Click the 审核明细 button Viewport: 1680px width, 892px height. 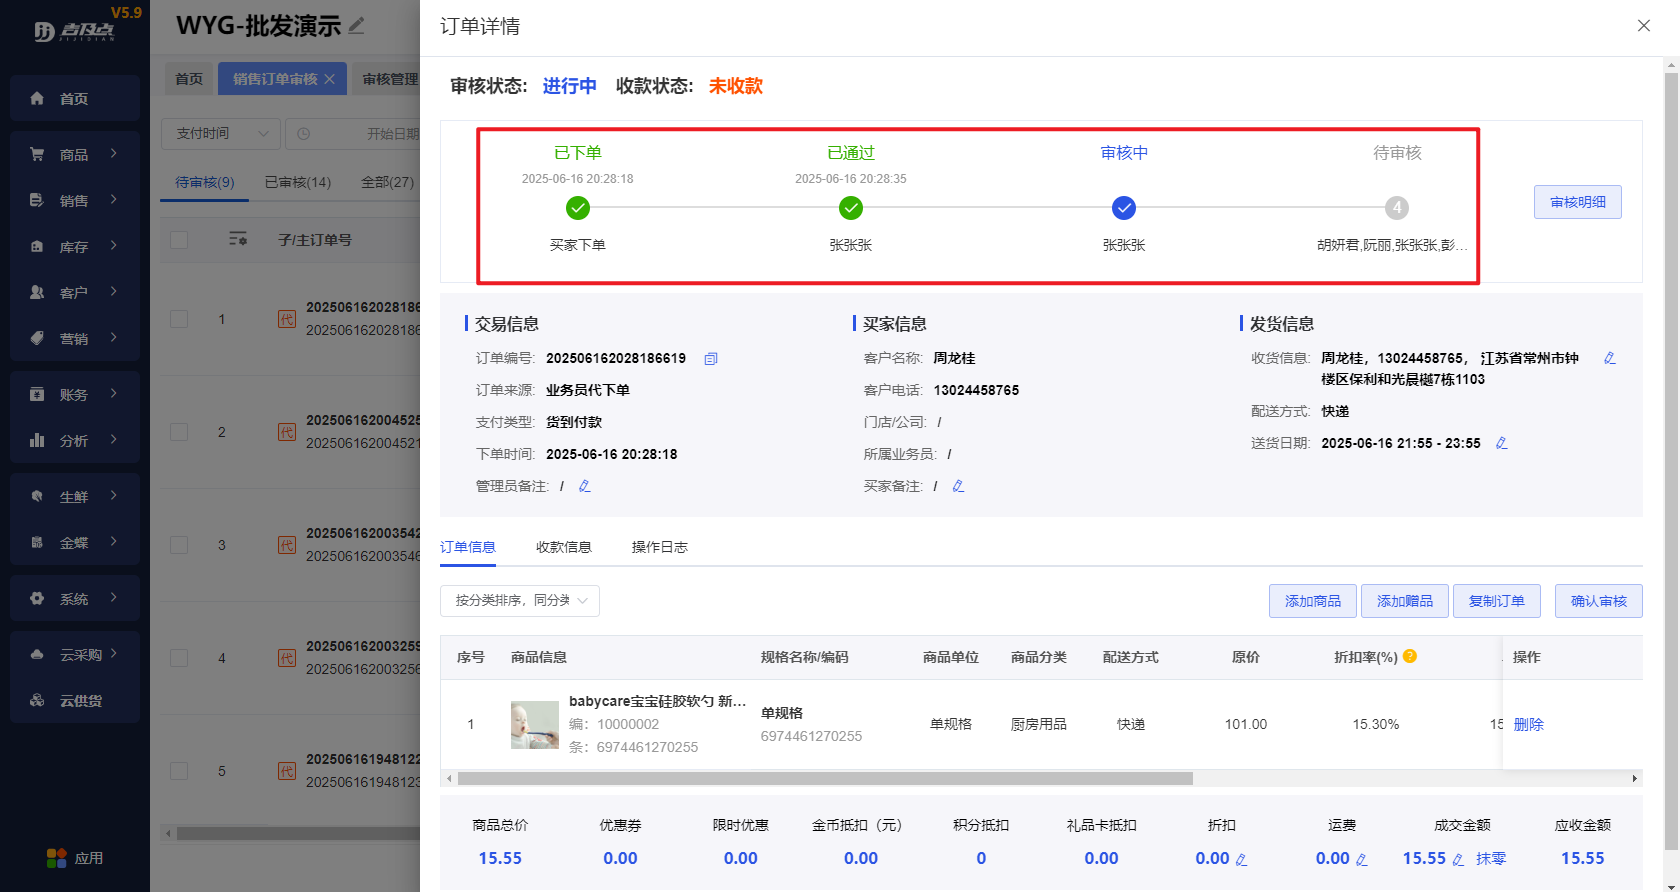pos(1577,202)
